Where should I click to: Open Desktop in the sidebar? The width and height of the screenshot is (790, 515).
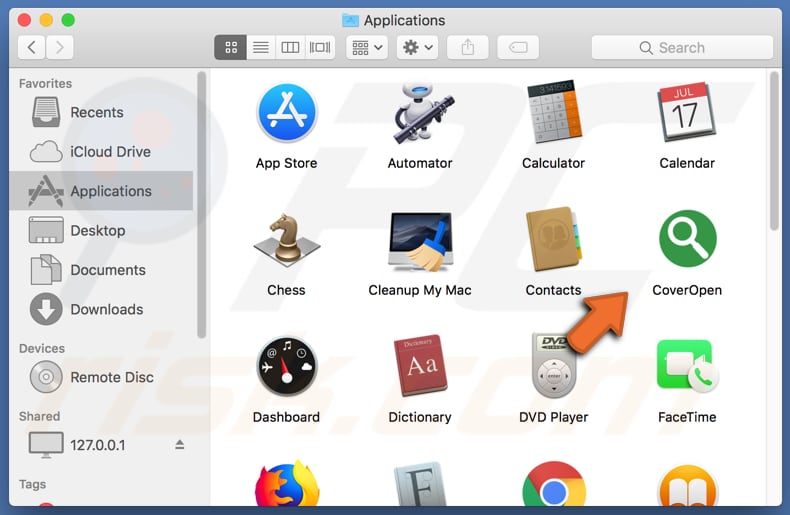[101, 230]
